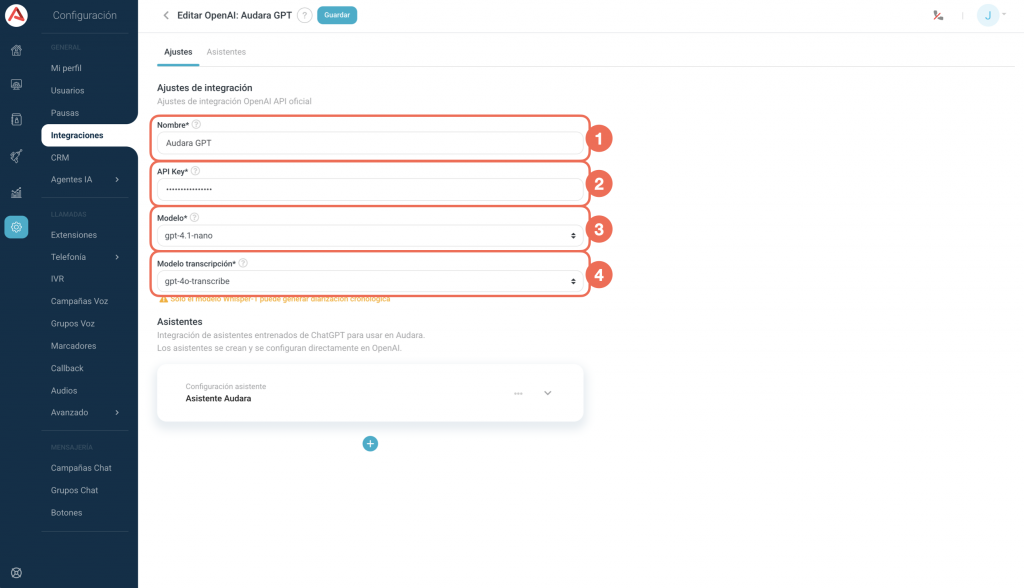The width and height of the screenshot is (1024, 588).
Task: Open the Modelo transcripción dropdown
Action: click(370, 282)
